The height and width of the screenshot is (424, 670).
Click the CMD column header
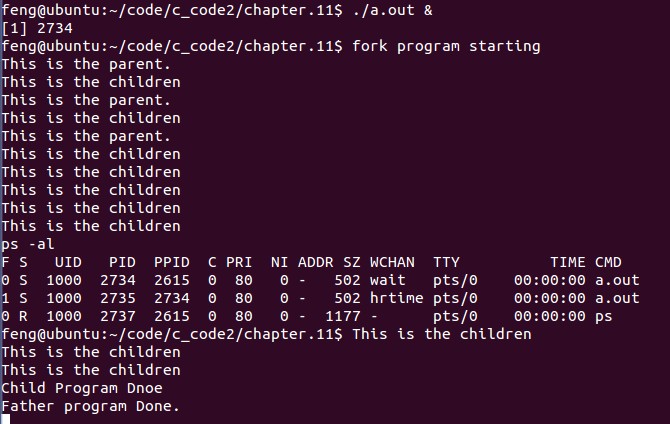click(x=608, y=262)
